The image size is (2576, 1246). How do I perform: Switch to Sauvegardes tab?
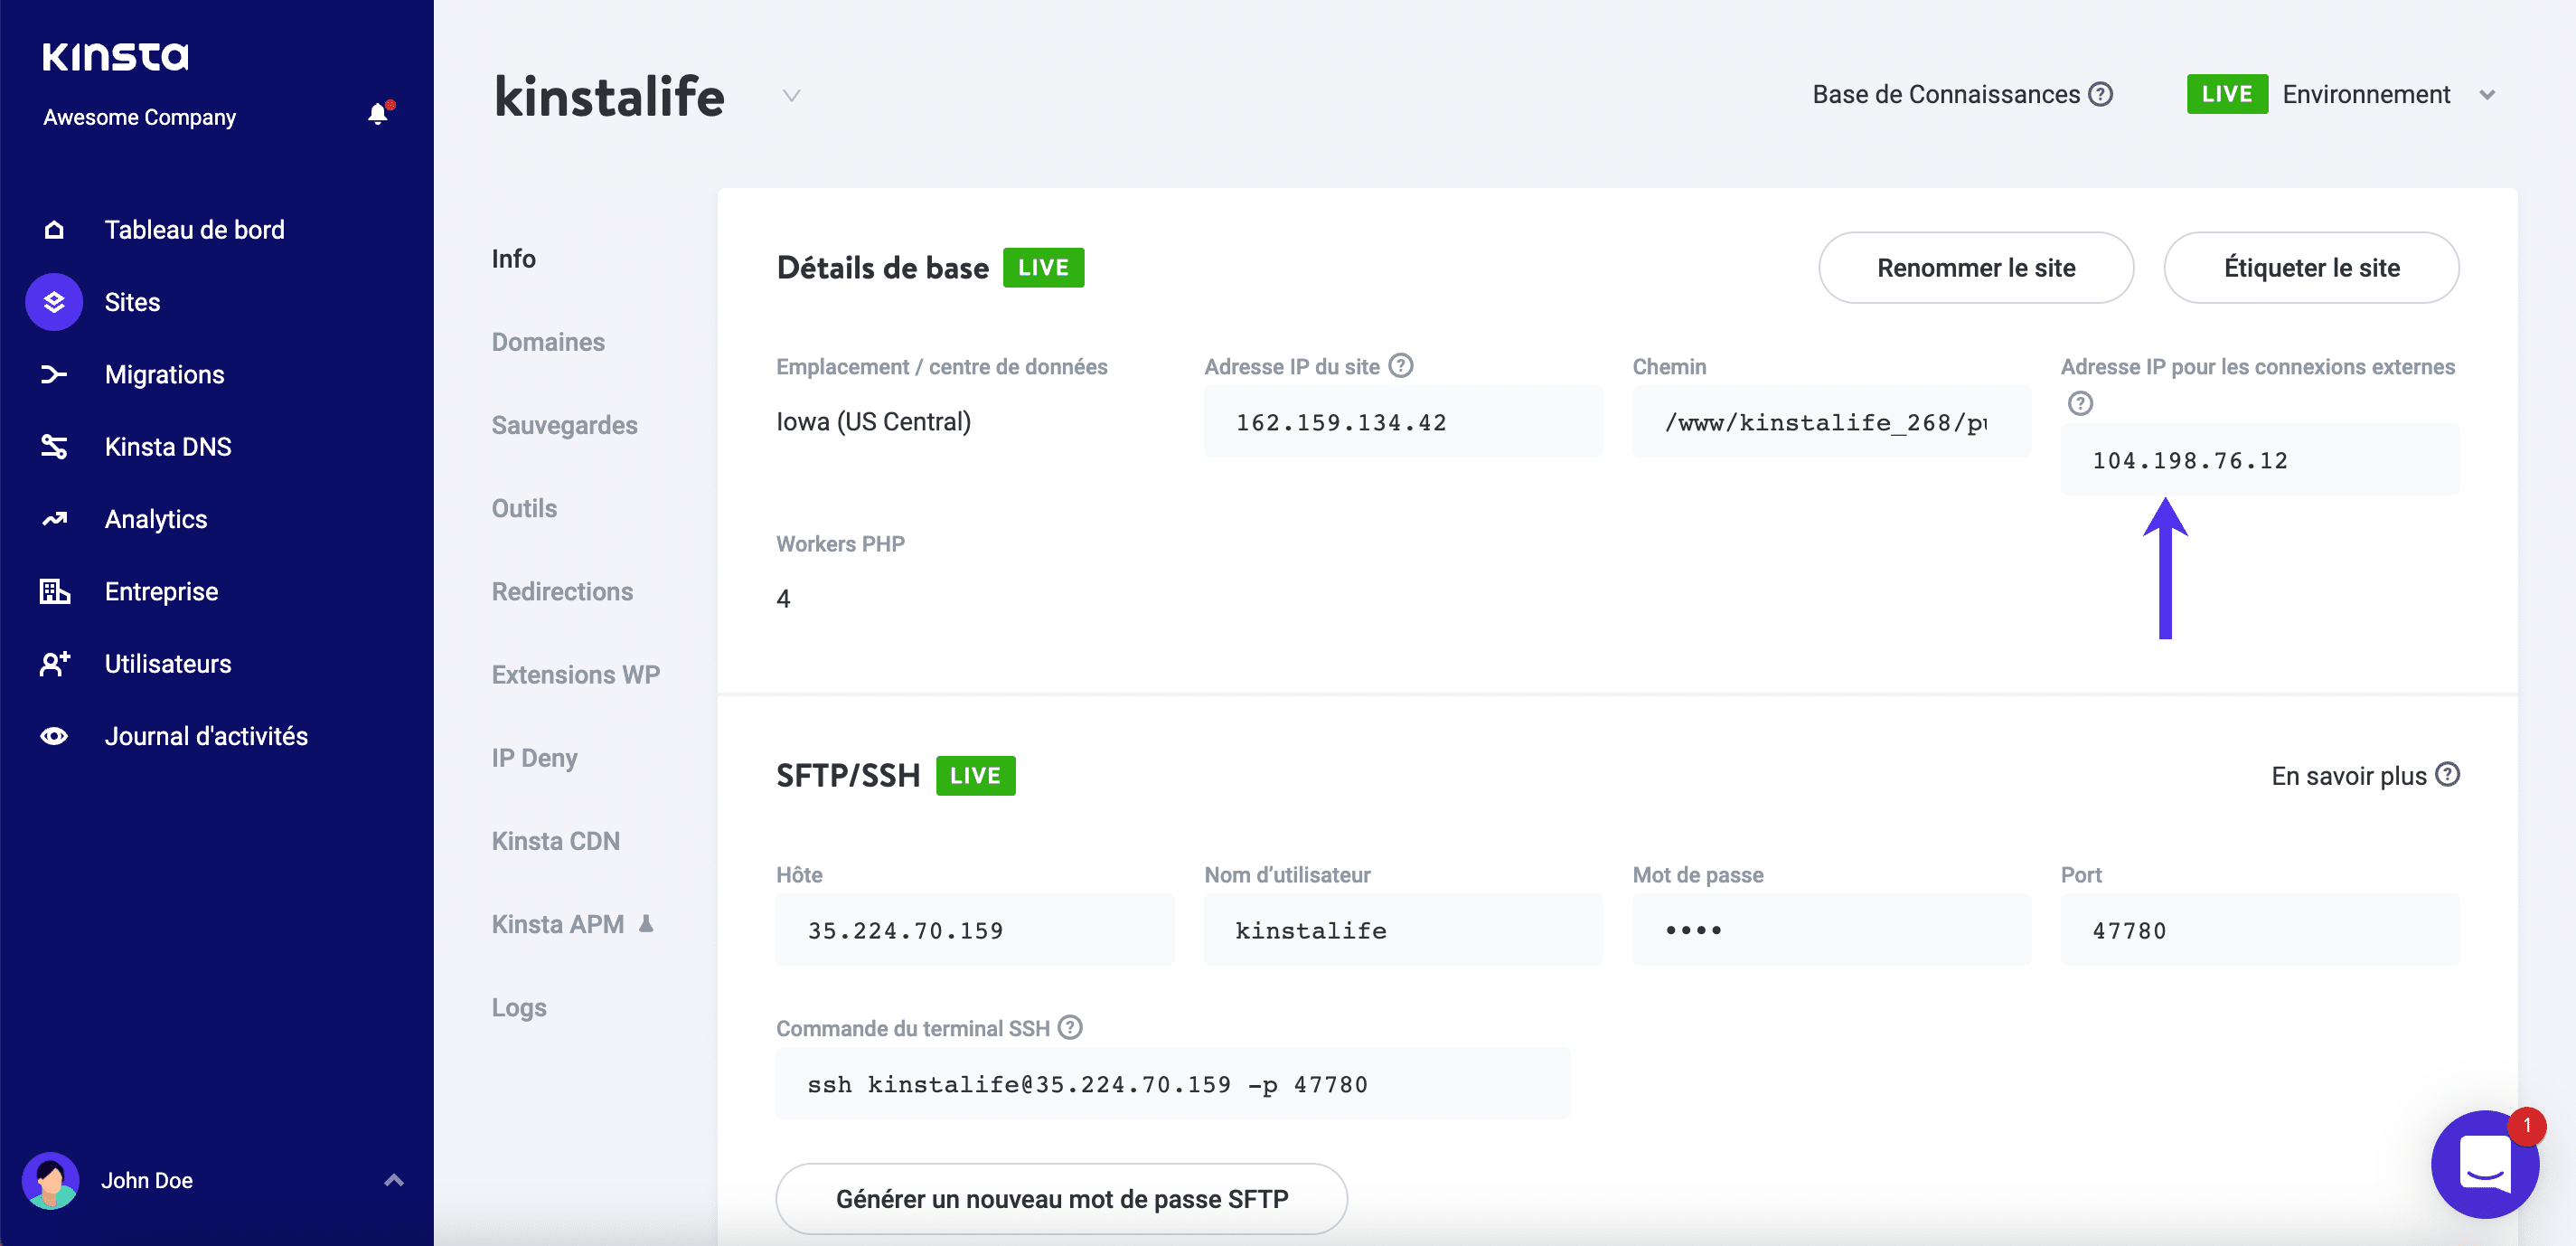(565, 425)
